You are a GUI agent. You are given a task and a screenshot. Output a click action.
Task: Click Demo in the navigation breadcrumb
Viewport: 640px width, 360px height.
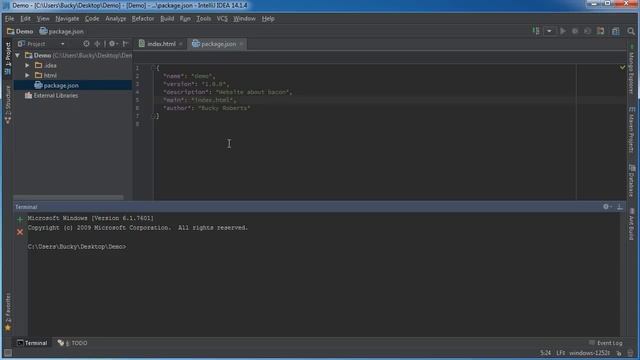point(20,31)
